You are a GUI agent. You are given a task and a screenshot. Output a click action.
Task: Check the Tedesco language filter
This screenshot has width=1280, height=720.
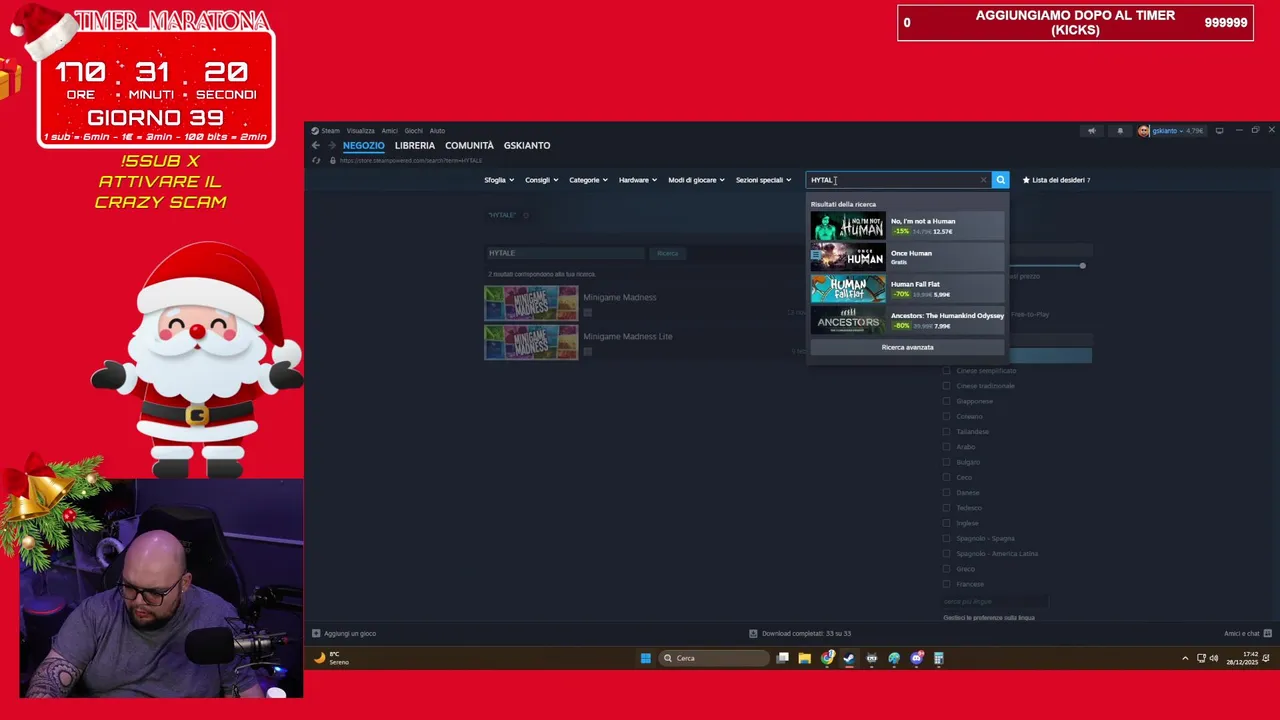pyautogui.click(x=947, y=508)
